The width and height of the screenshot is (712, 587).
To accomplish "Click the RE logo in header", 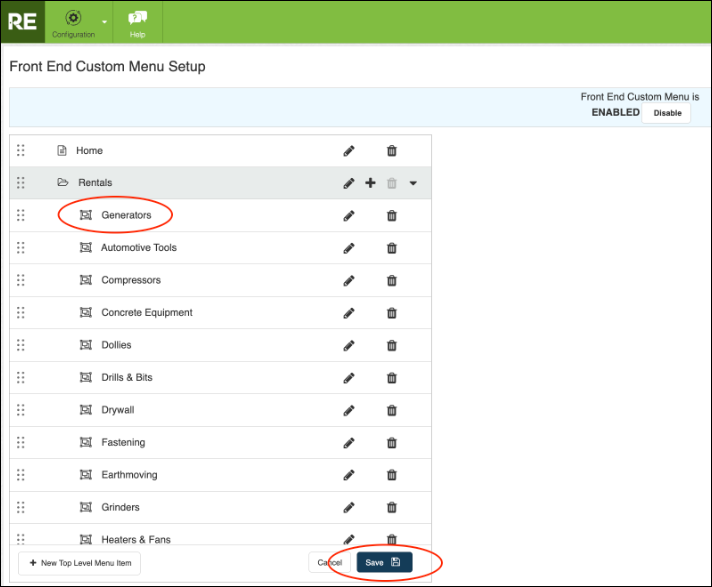I will 23,21.
